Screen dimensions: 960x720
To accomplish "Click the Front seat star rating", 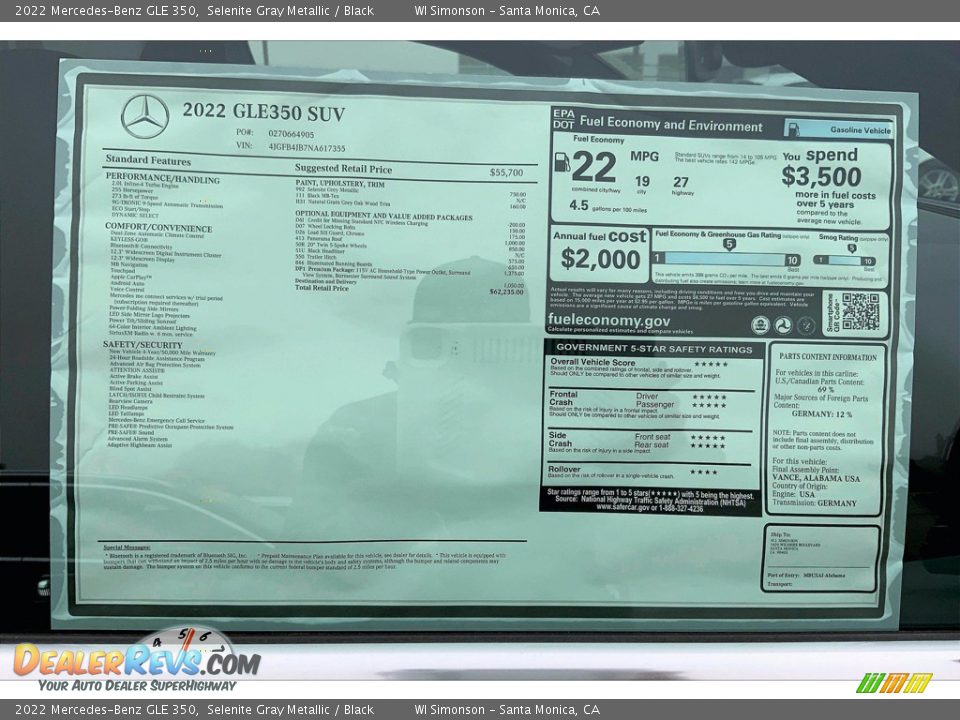I will (708, 438).
